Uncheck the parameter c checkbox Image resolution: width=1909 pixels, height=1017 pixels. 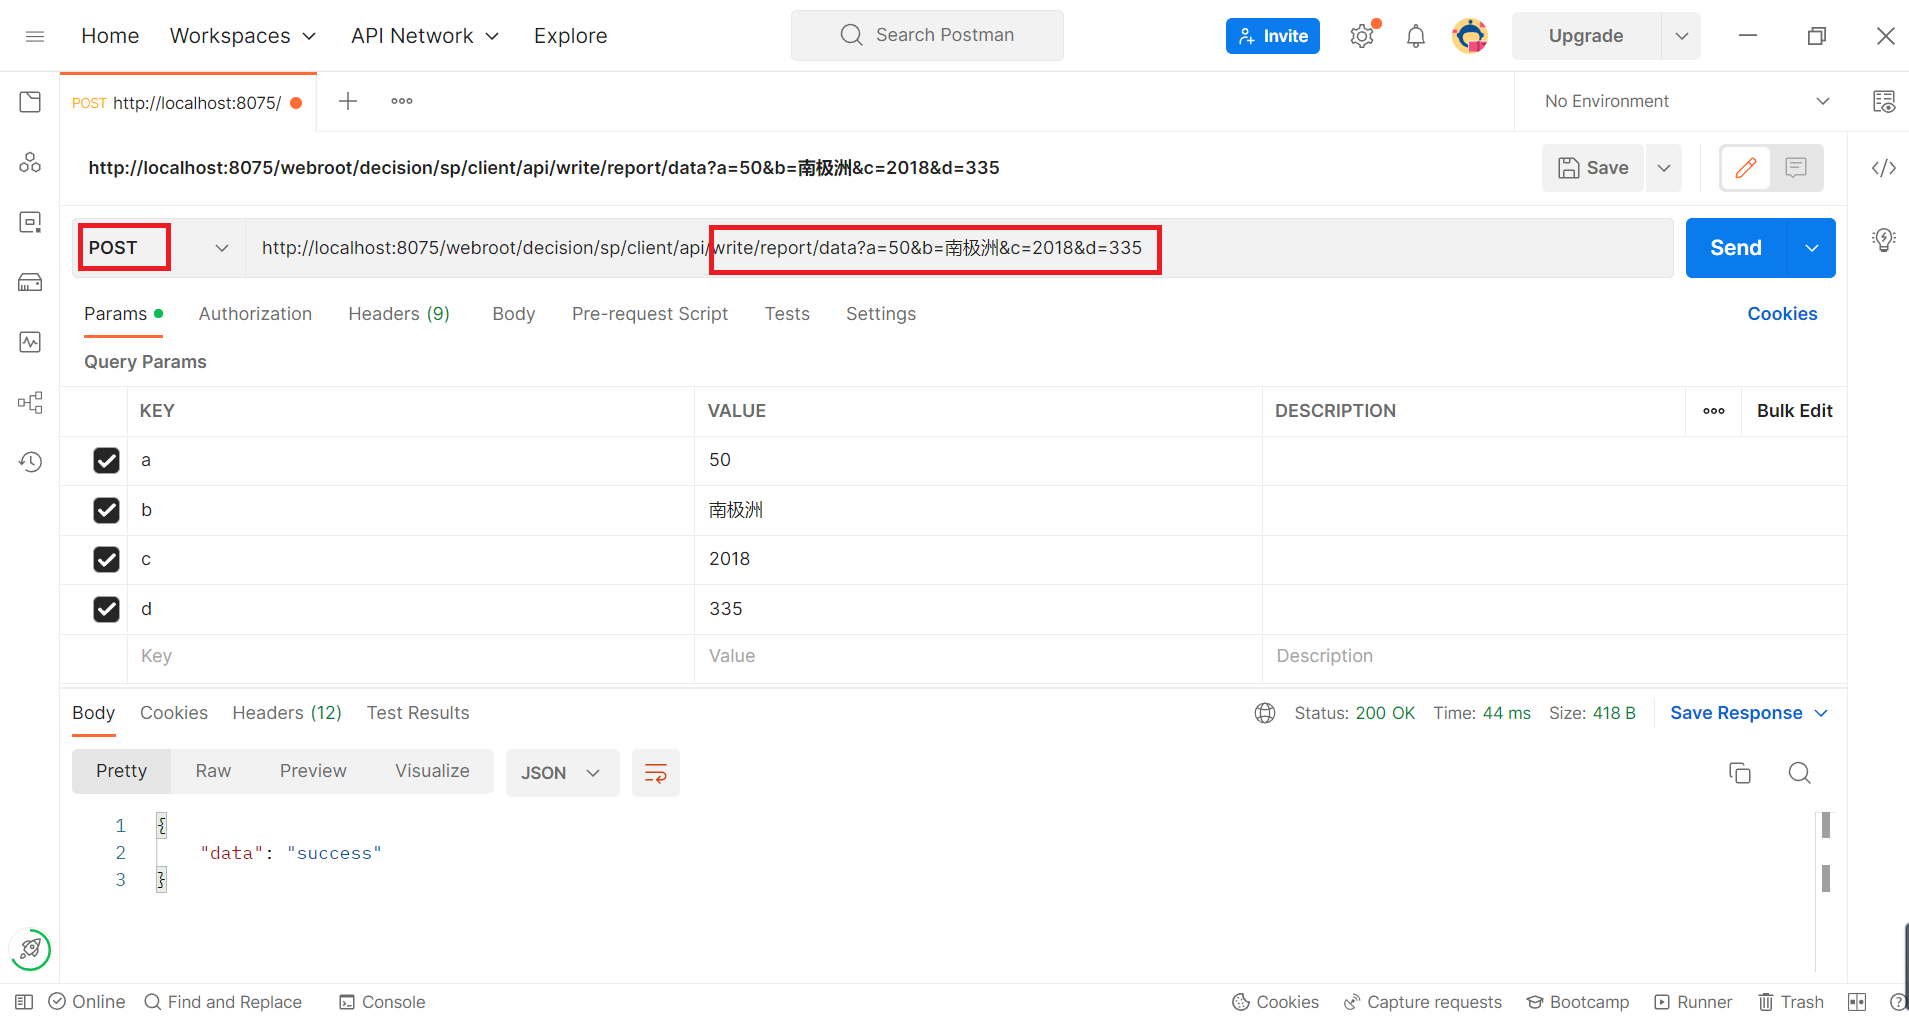[106, 559]
